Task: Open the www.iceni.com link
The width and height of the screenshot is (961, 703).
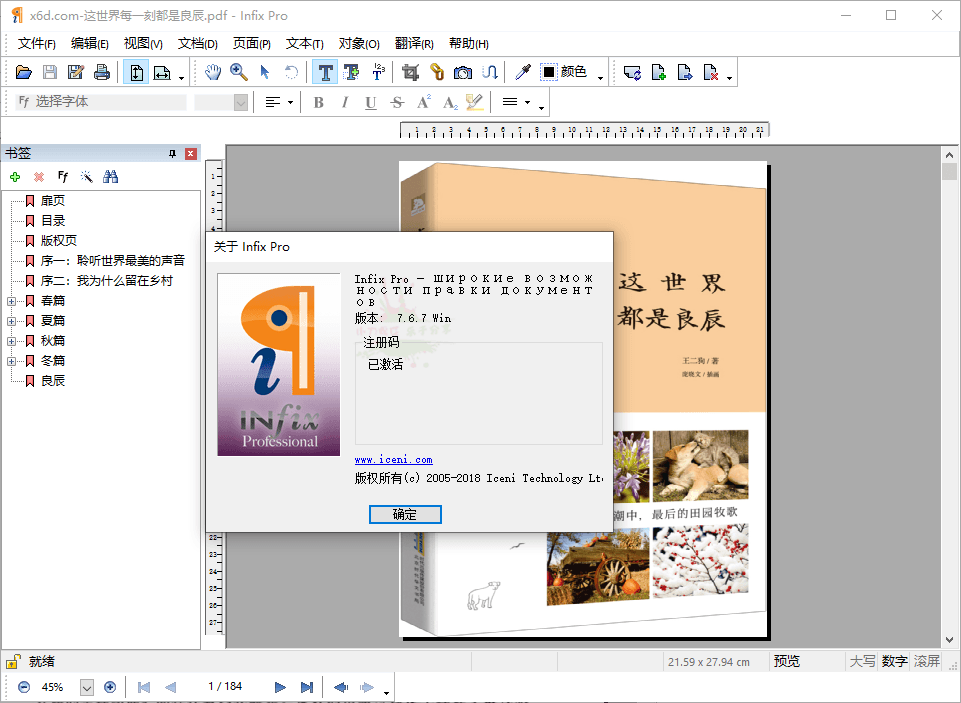Action: [394, 460]
